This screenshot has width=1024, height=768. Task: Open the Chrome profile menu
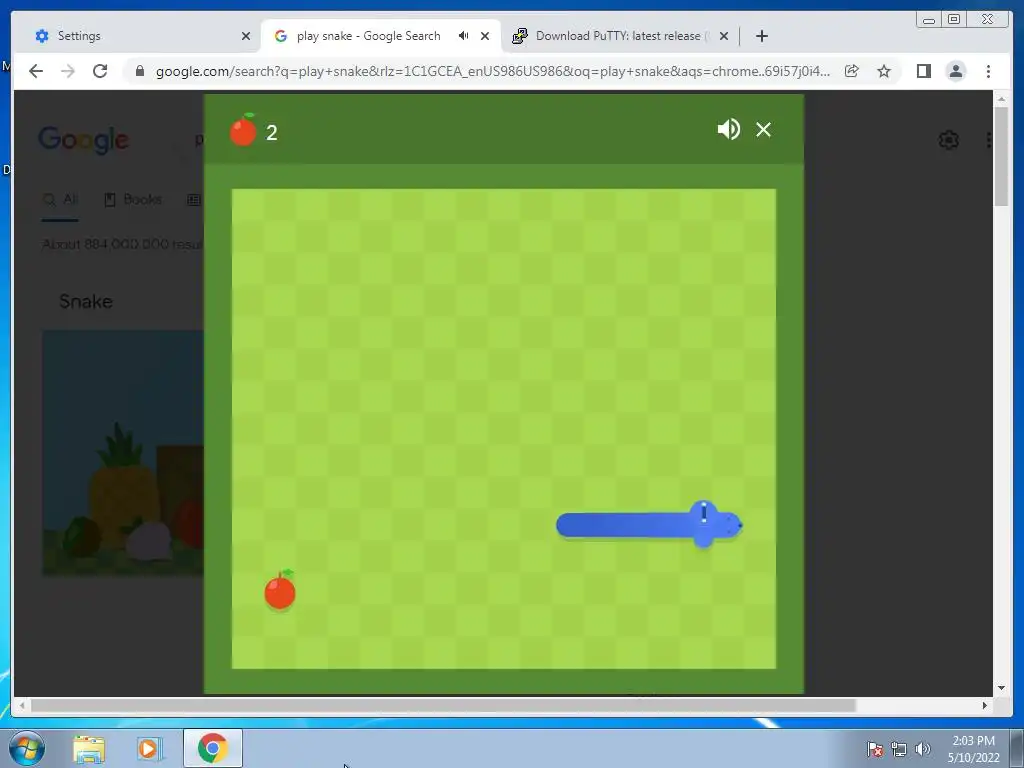click(x=955, y=71)
